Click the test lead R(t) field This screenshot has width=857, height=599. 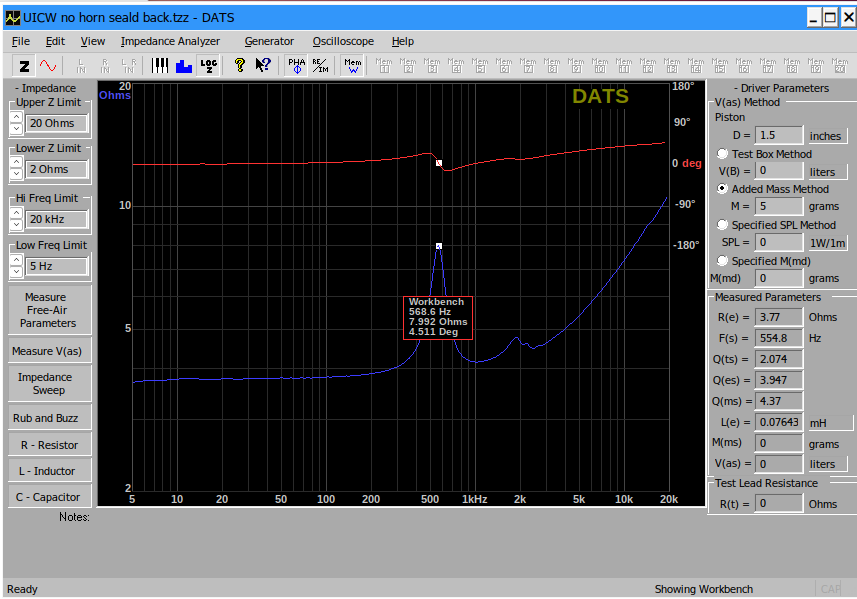click(x=779, y=503)
